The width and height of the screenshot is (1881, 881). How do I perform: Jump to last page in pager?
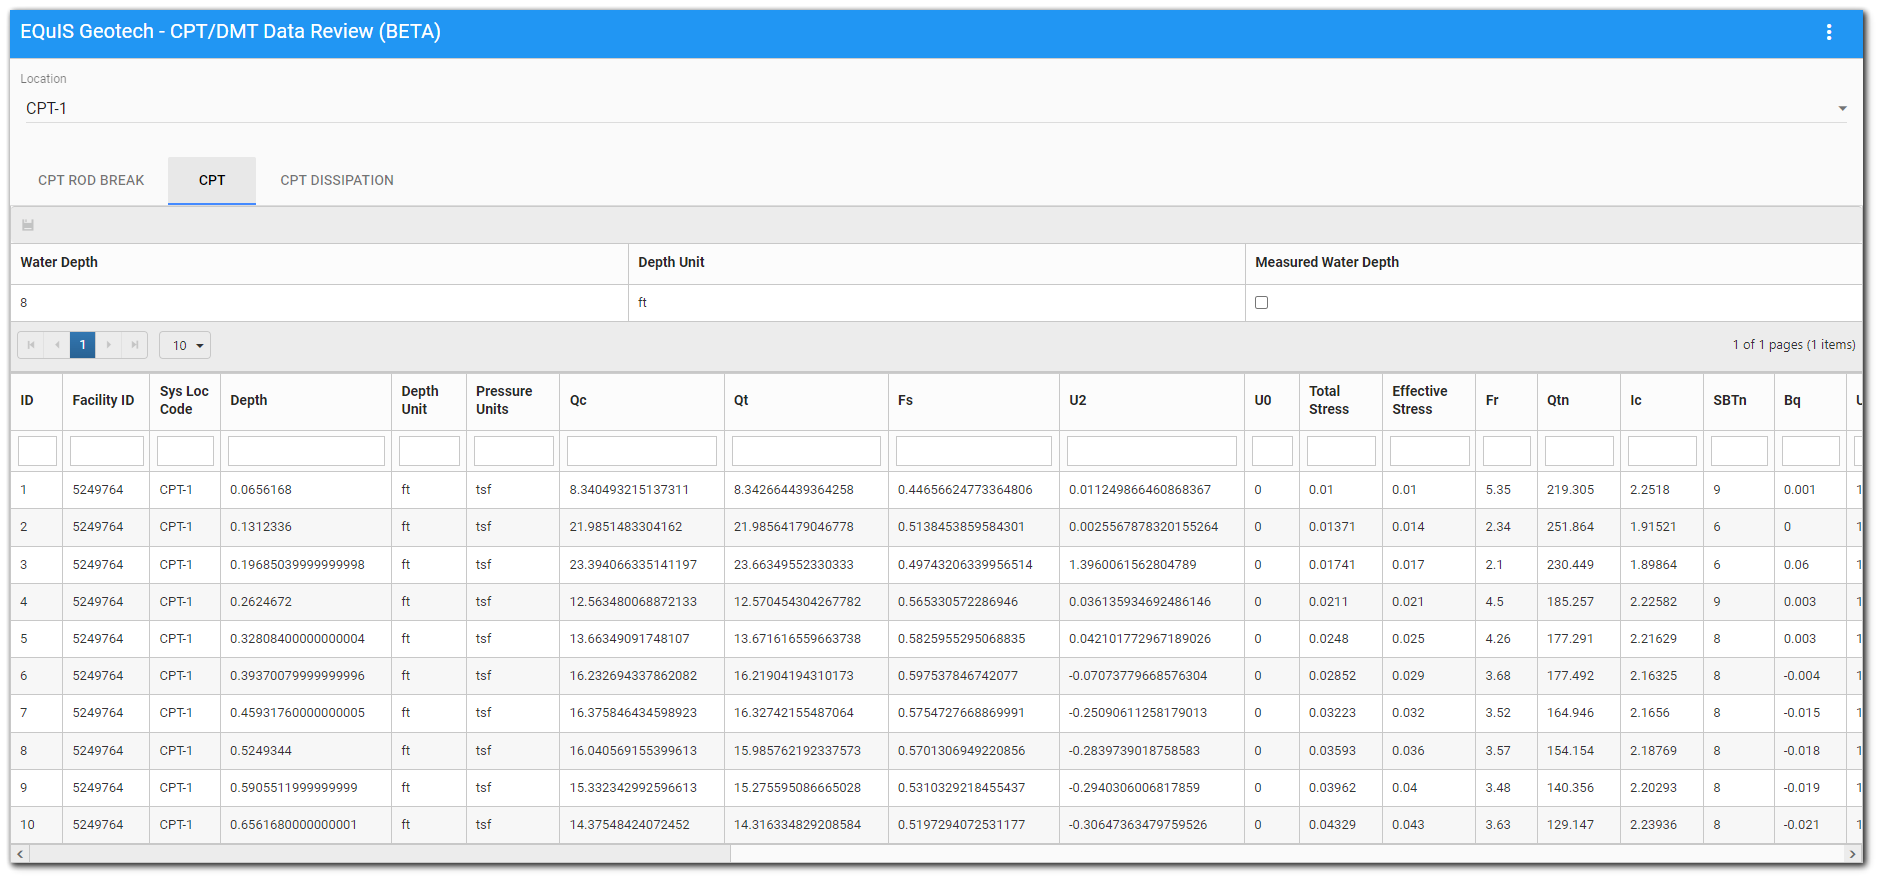135,345
